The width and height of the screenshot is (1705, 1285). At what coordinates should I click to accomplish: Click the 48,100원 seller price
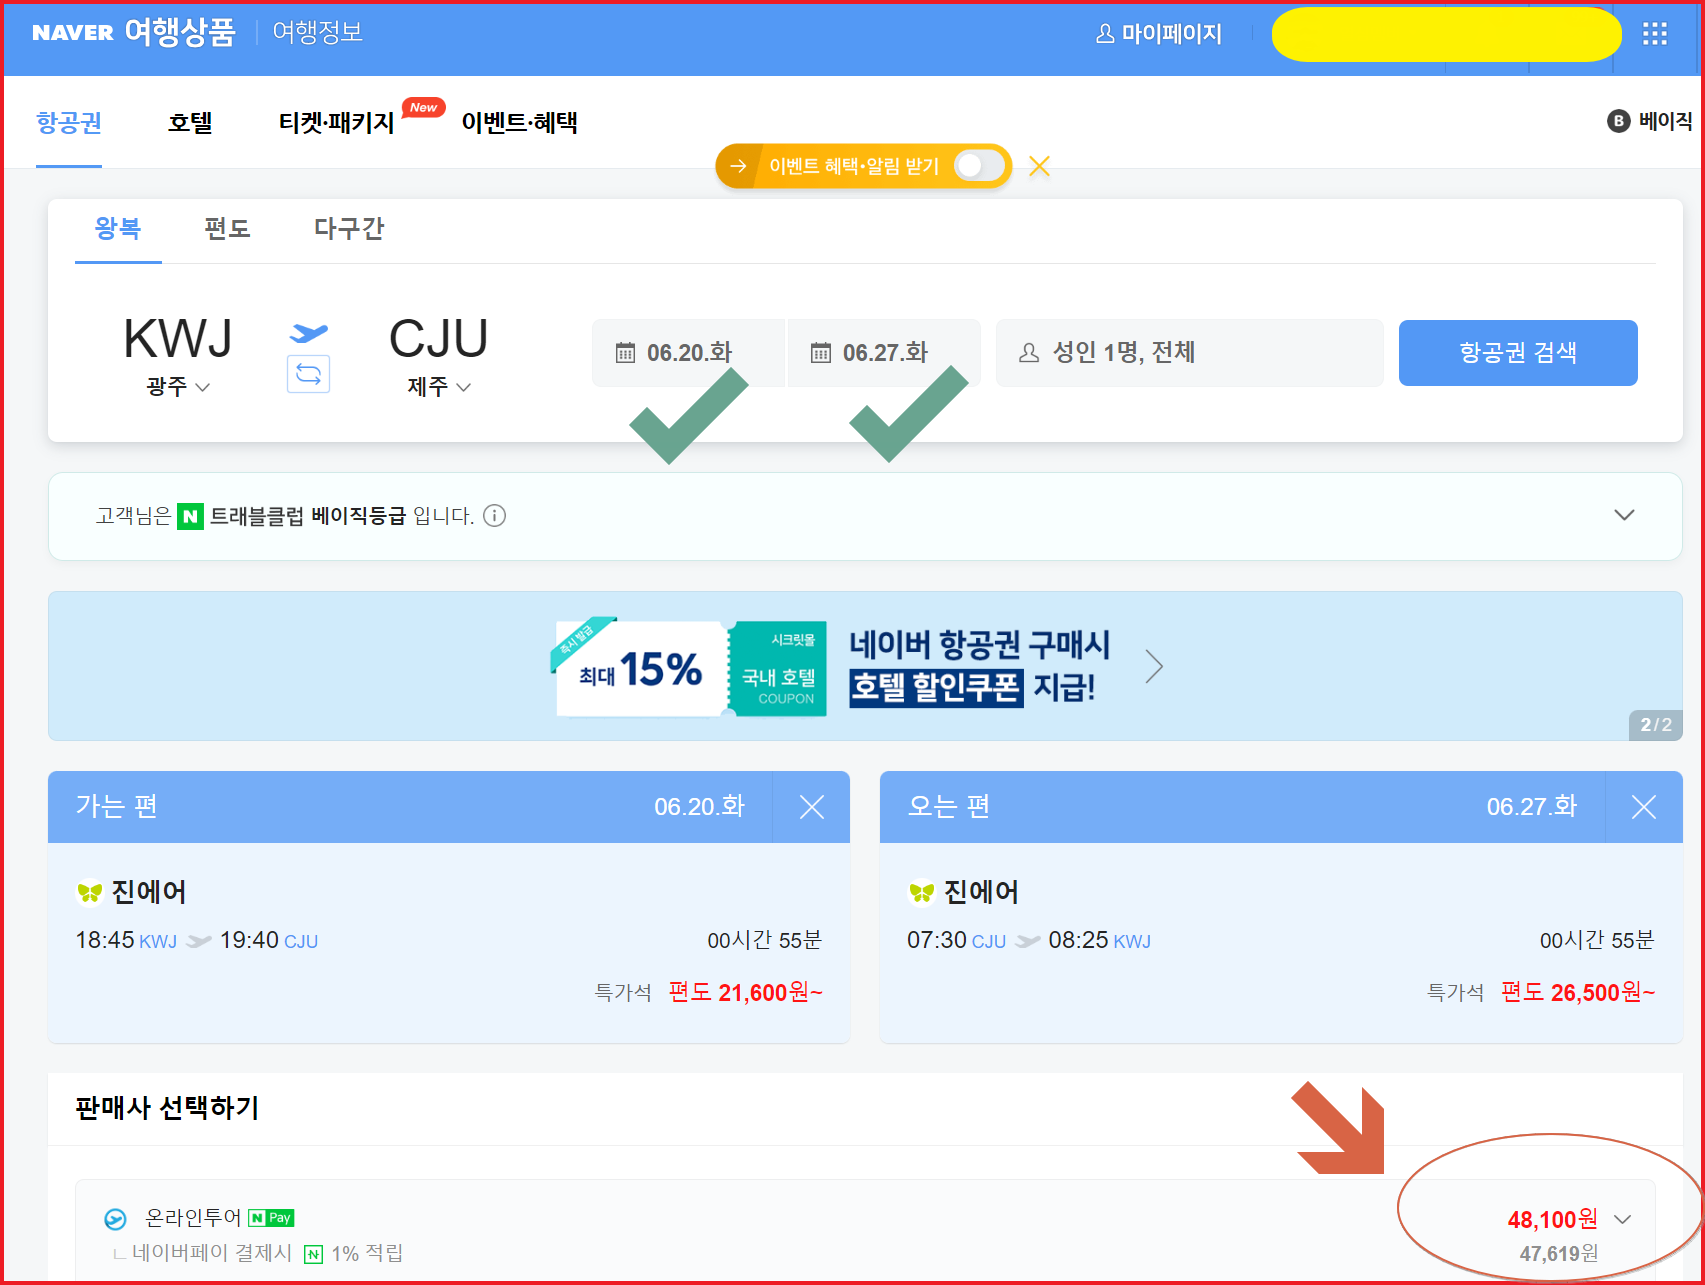click(1552, 1220)
